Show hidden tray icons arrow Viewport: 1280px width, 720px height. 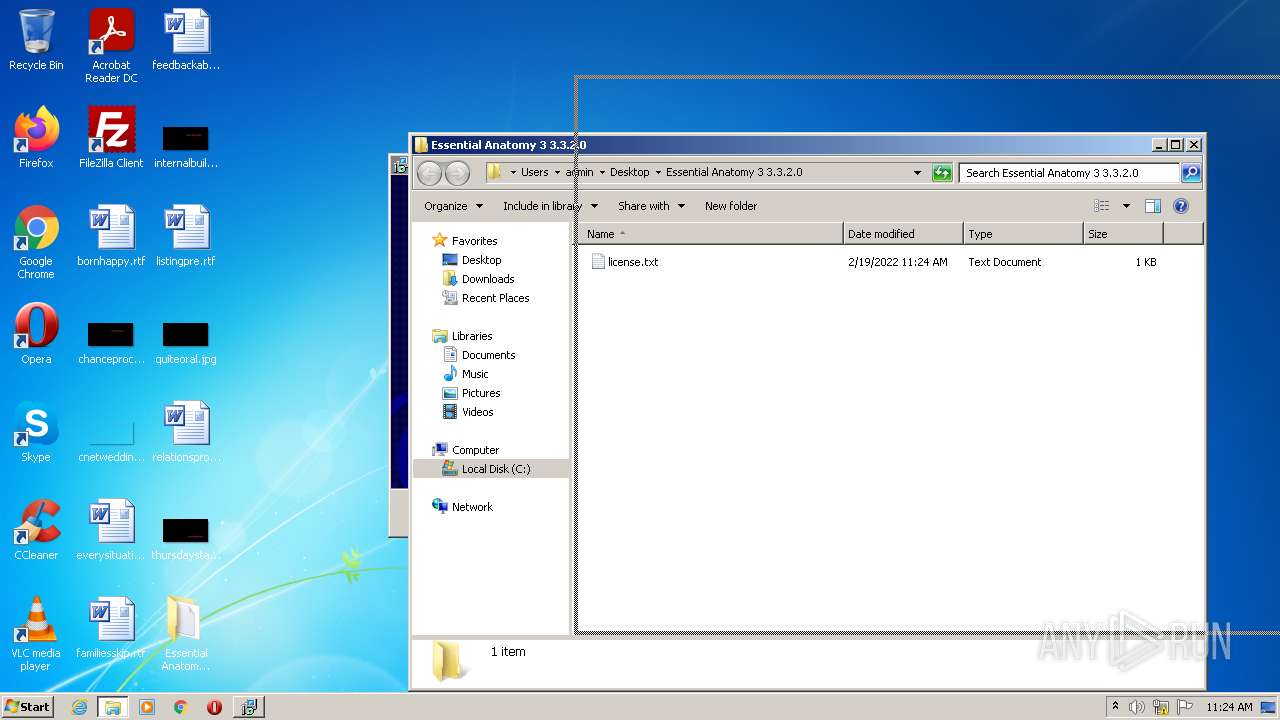coord(1116,707)
